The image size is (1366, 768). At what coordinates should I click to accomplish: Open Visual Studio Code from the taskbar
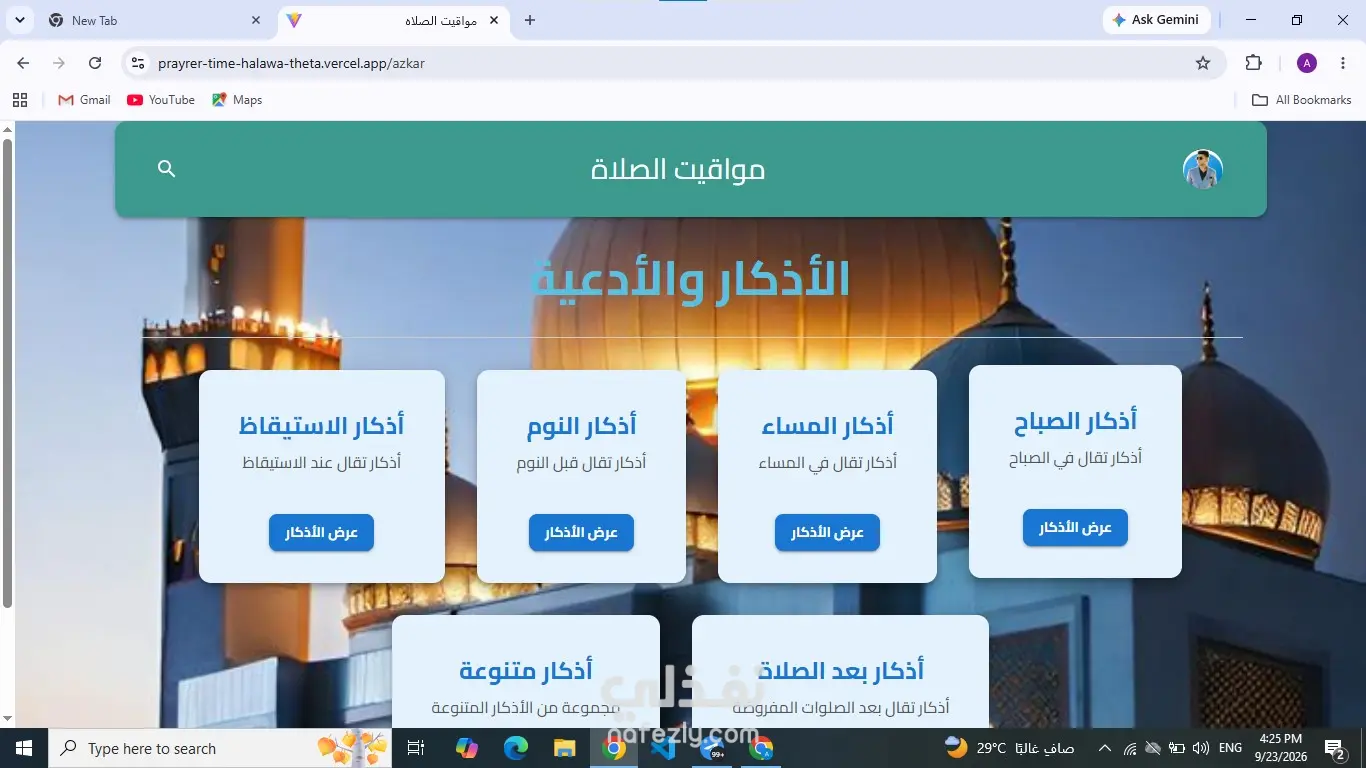(663, 748)
